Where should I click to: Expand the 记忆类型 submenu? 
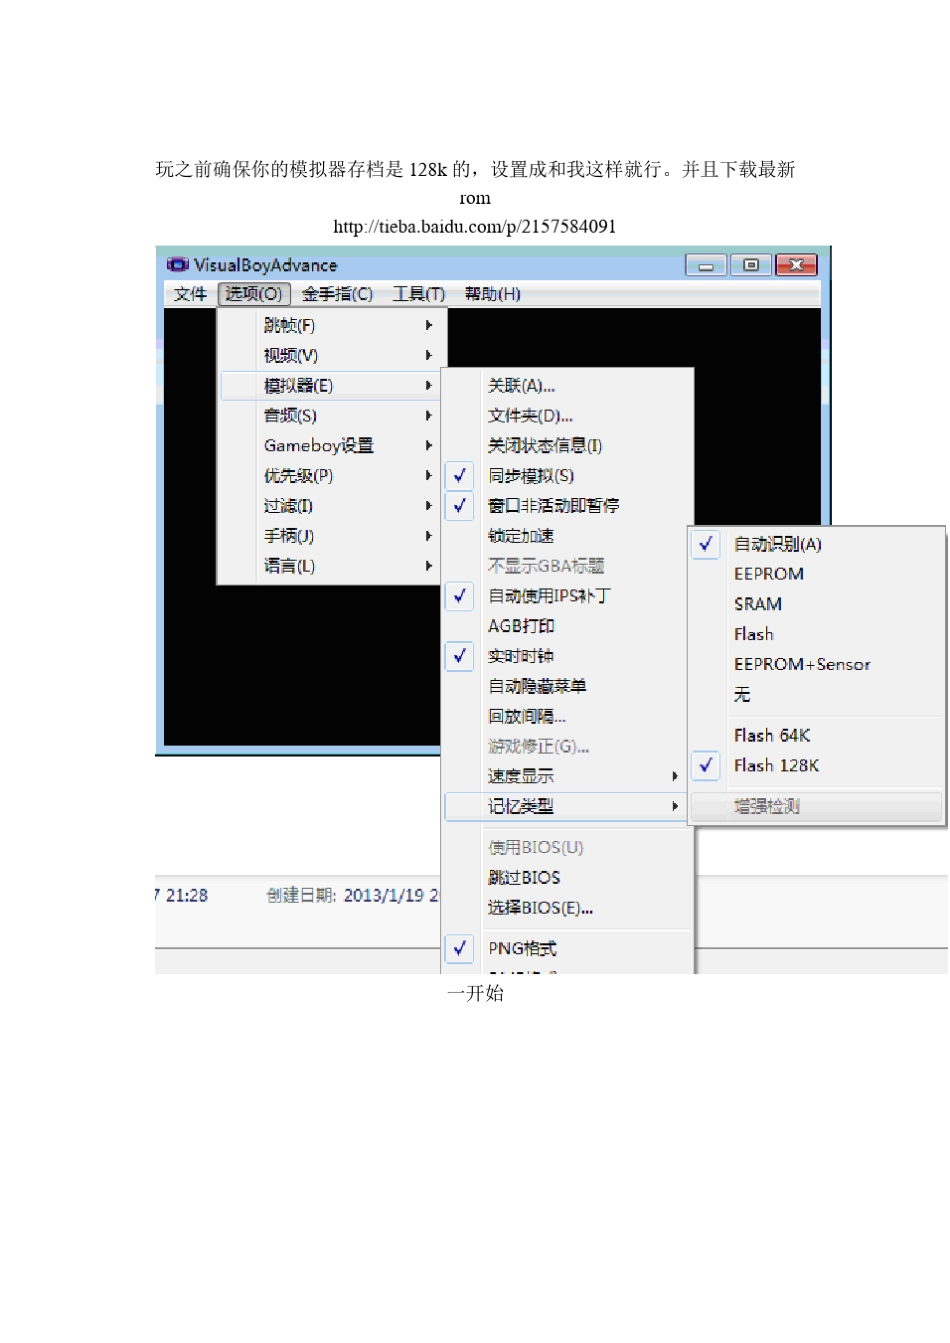(x=566, y=806)
